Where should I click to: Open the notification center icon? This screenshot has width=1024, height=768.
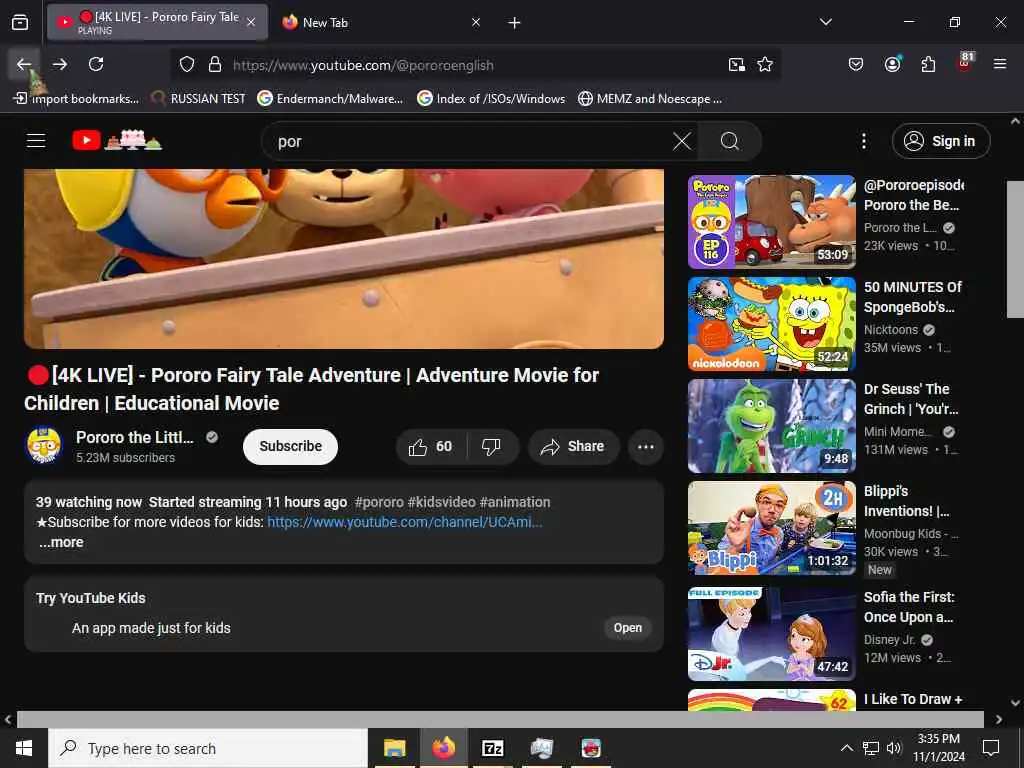[x=991, y=748]
